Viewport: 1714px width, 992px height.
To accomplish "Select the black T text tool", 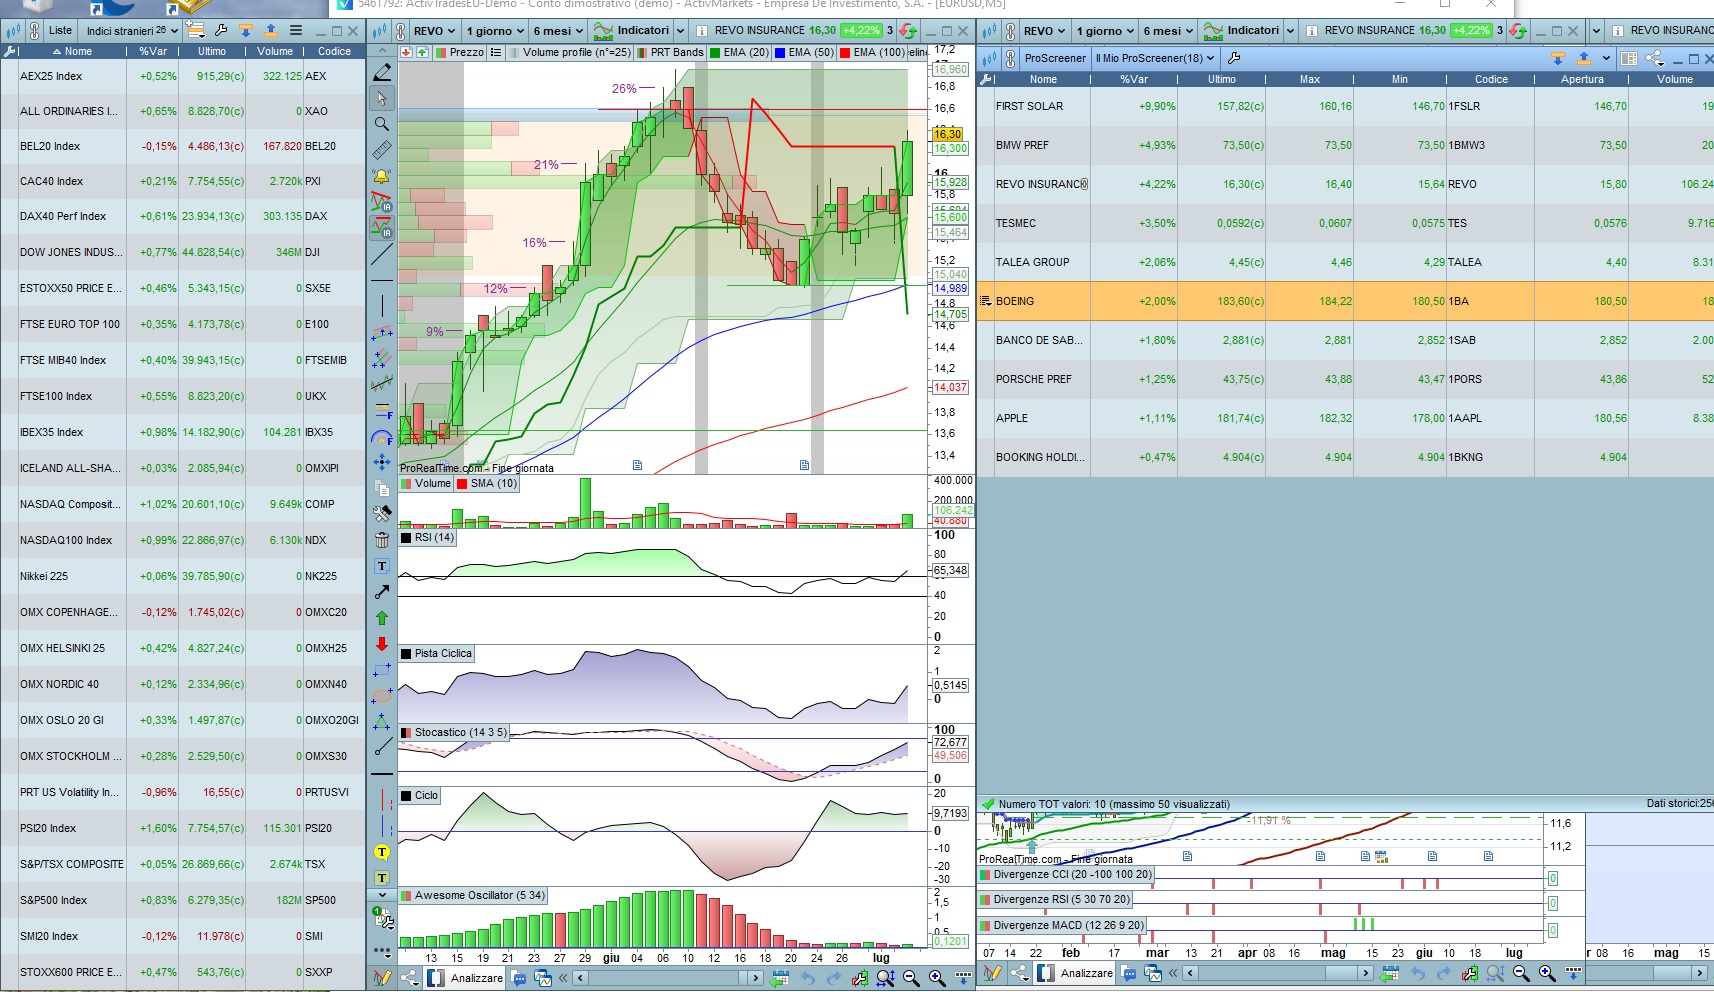I will pos(382,566).
